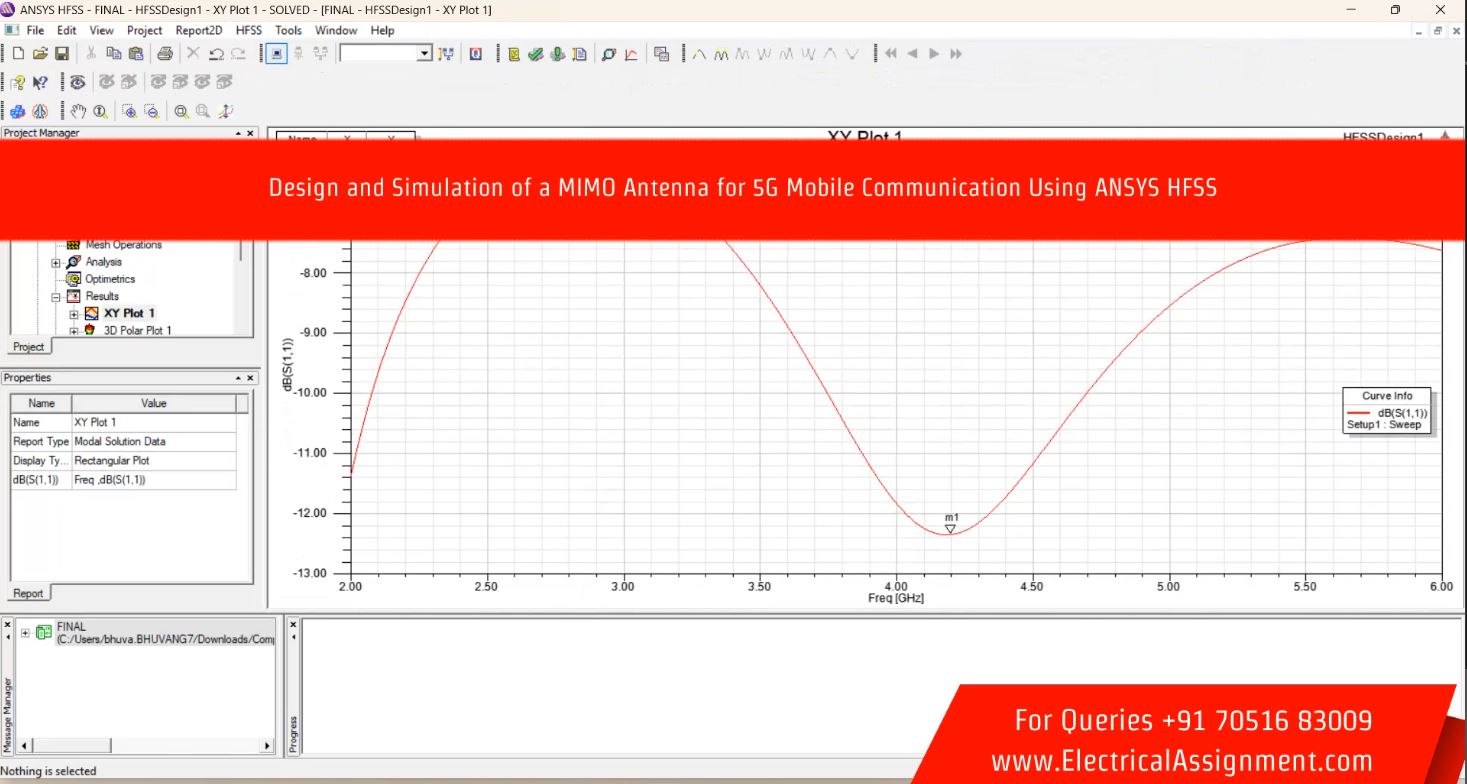Open the Report2D menu
The height and width of the screenshot is (784, 1467).
pos(198,30)
